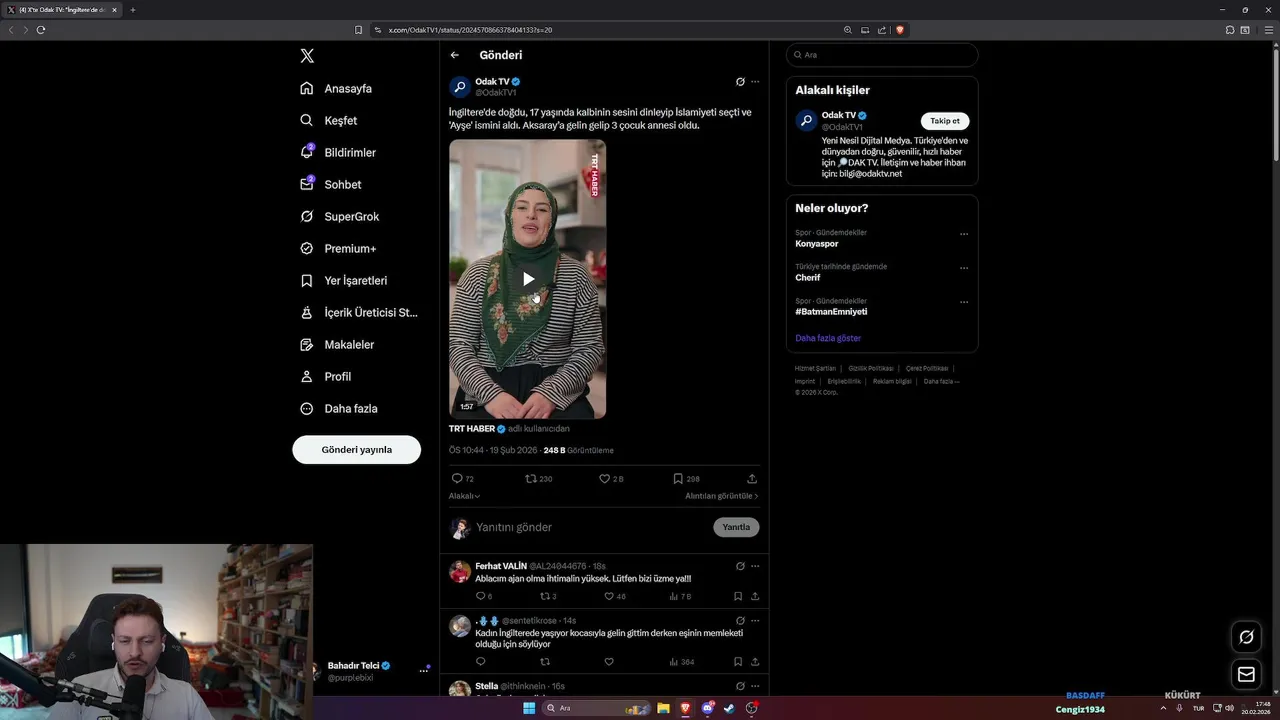Open Bildirimler notifications
Screen dimensions: 1280x720
(338, 152)
